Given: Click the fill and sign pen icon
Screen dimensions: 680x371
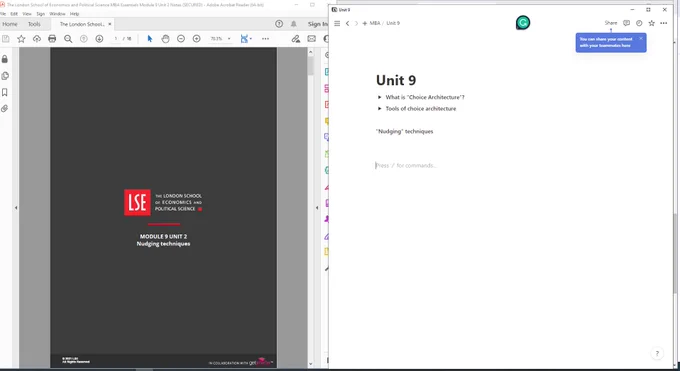Looking at the screenshot, I should [296, 39].
